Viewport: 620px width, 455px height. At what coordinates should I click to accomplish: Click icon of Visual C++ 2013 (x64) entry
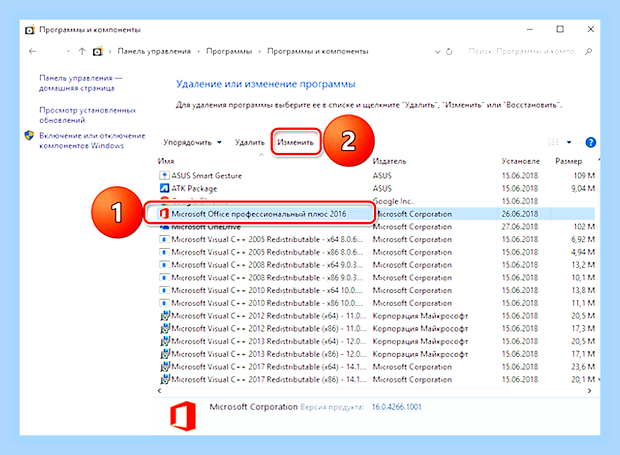point(165,341)
